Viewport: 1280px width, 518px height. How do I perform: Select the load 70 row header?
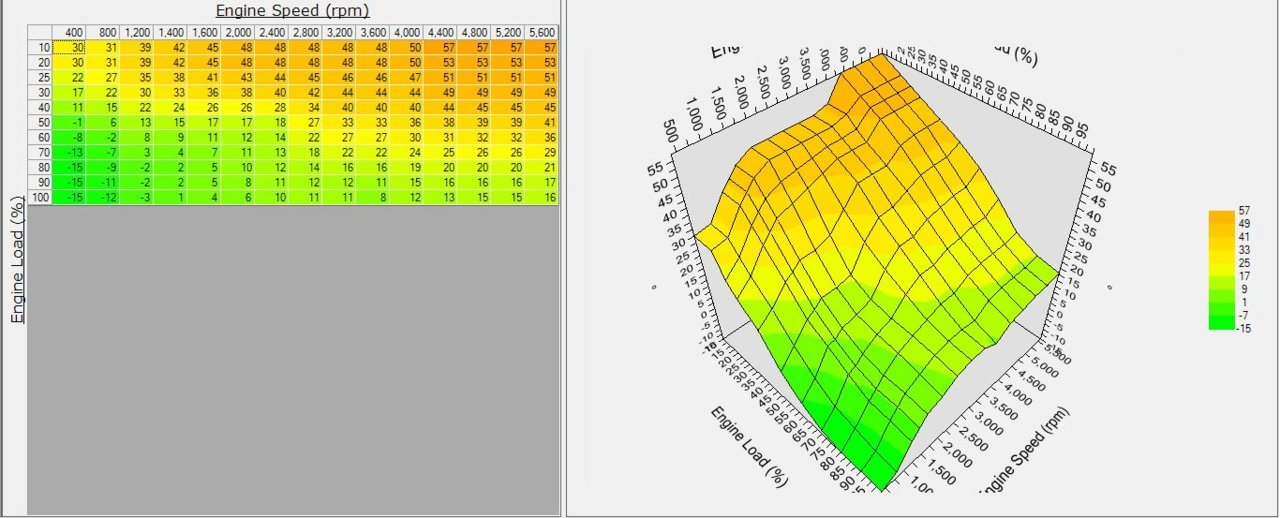click(40, 152)
